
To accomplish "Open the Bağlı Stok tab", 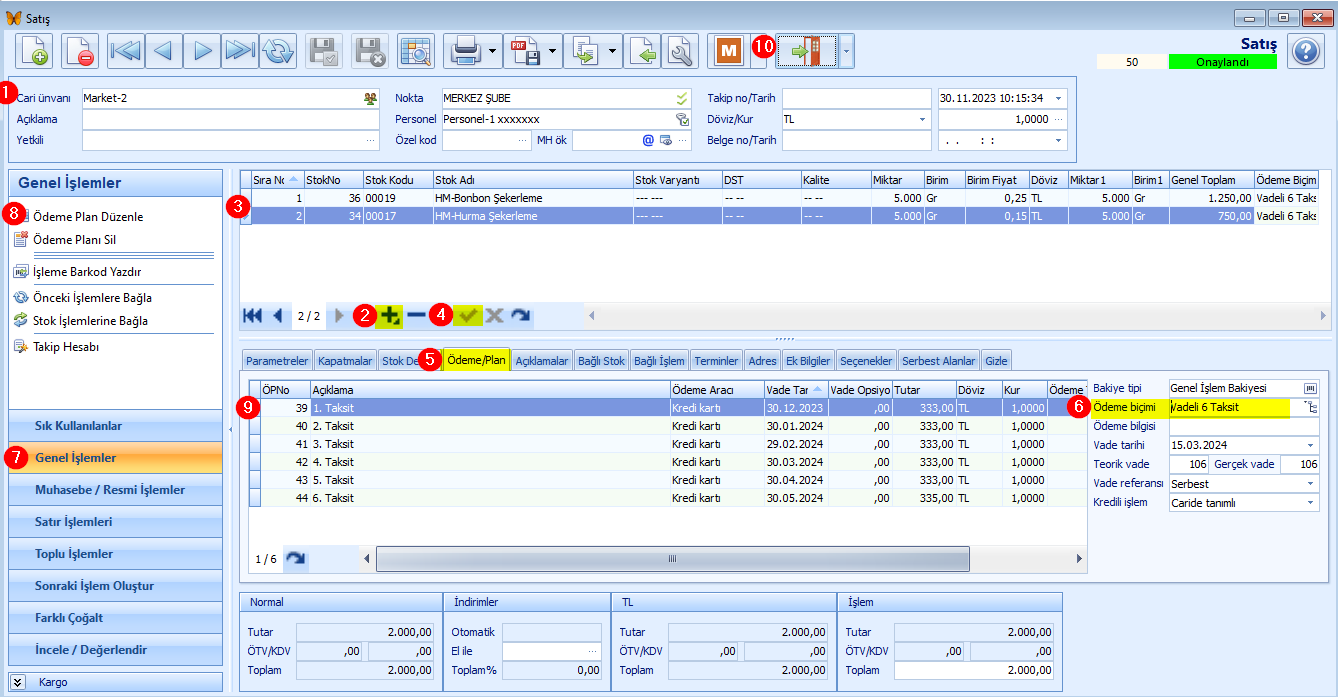I will pos(602,361).
